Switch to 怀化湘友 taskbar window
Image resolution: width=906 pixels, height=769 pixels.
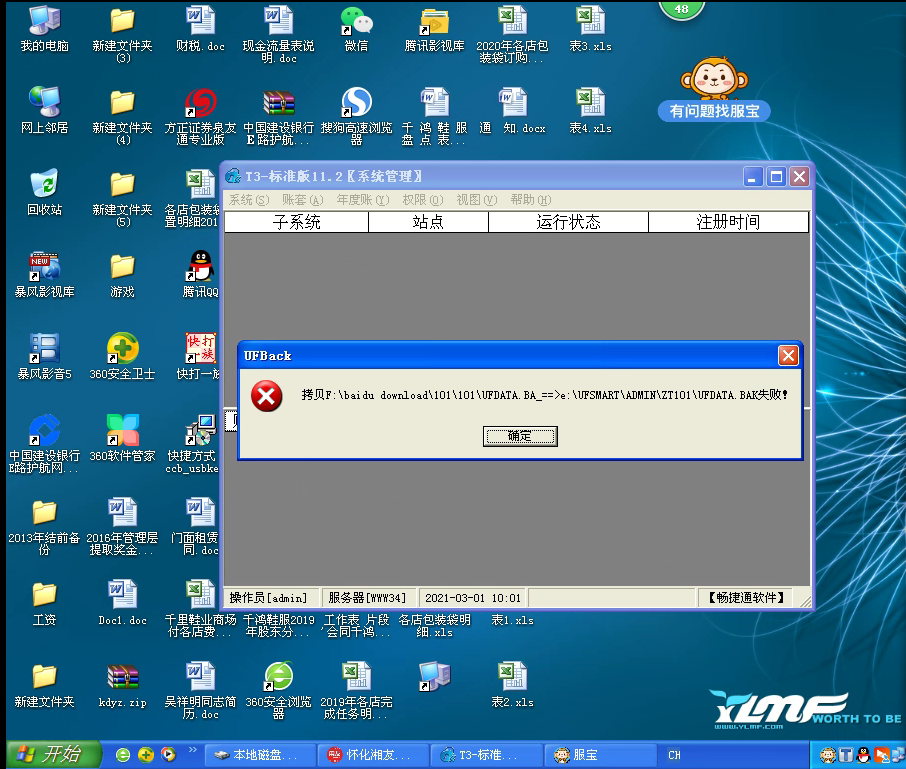click(x=374, y=755)
